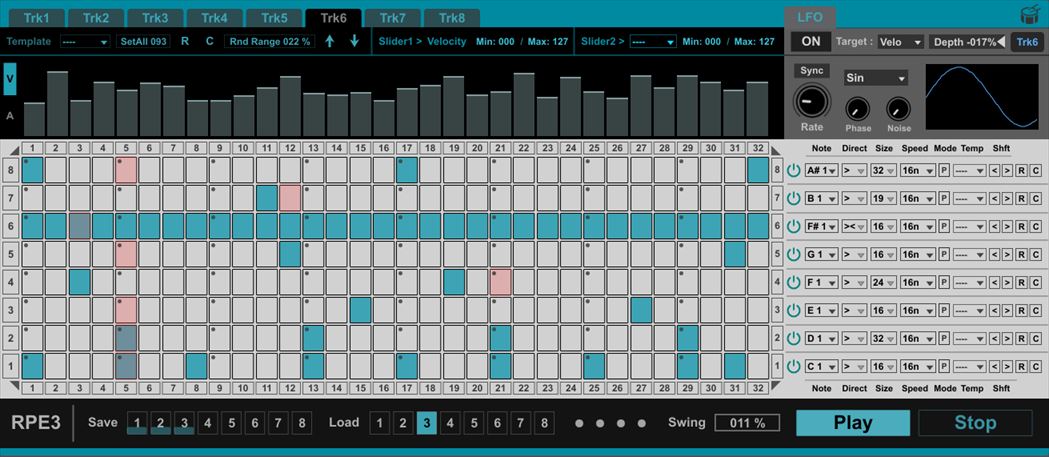This screenshot has height=457, width=1049.
Task: Expand the Template dropdown
Action: pos(85,42)
